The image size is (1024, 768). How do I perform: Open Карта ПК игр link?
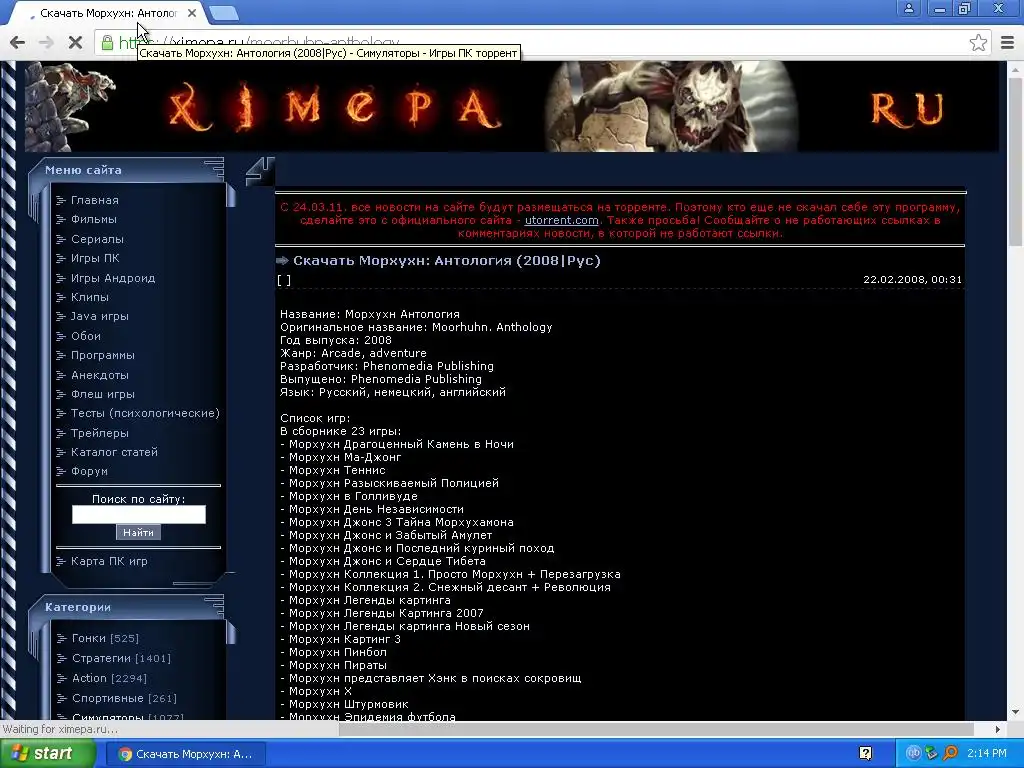click(109, 561)
